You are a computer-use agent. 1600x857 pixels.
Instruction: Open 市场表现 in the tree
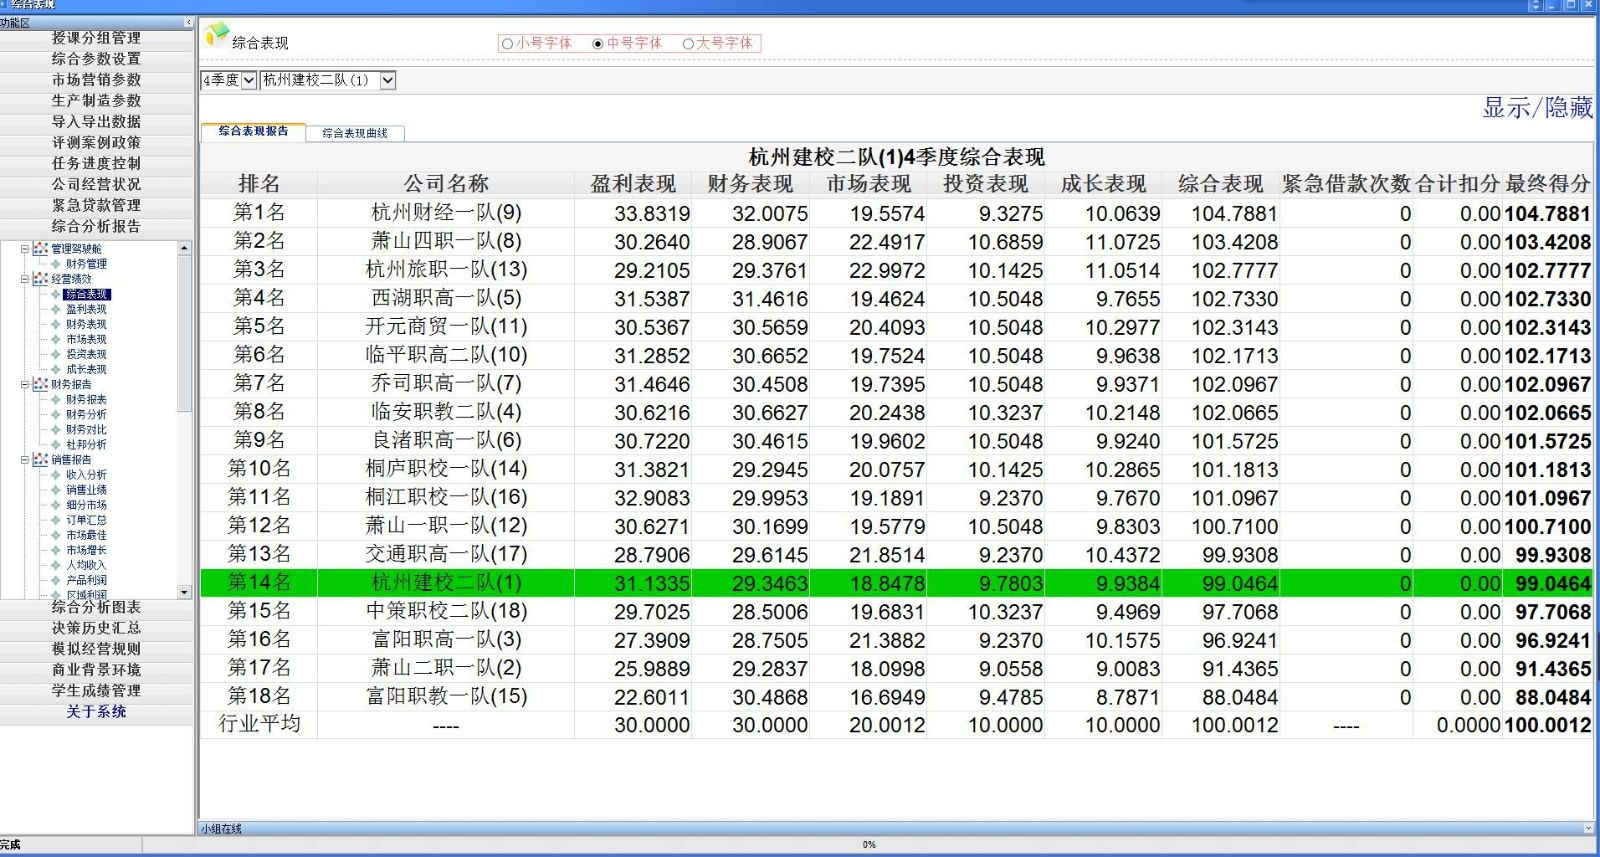click(x=86, y=339)
